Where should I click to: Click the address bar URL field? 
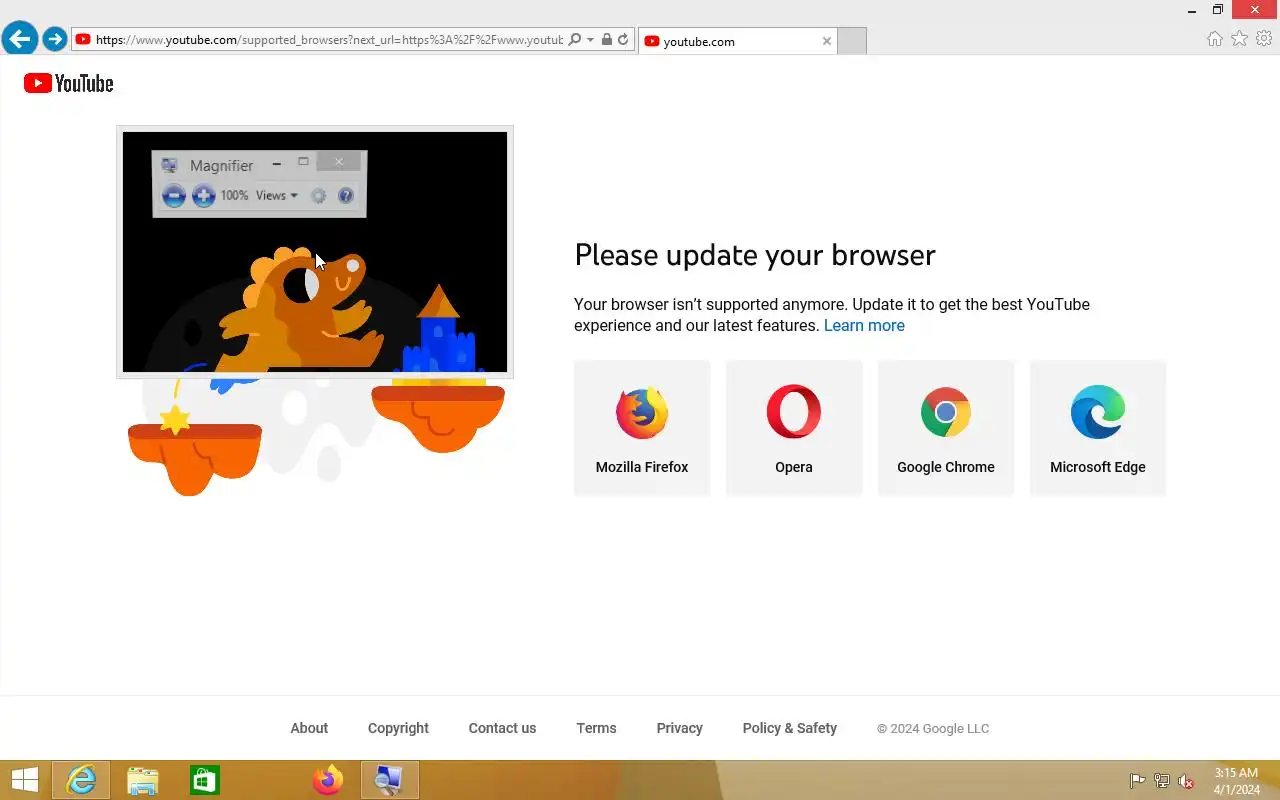click(x=329, y=40)
